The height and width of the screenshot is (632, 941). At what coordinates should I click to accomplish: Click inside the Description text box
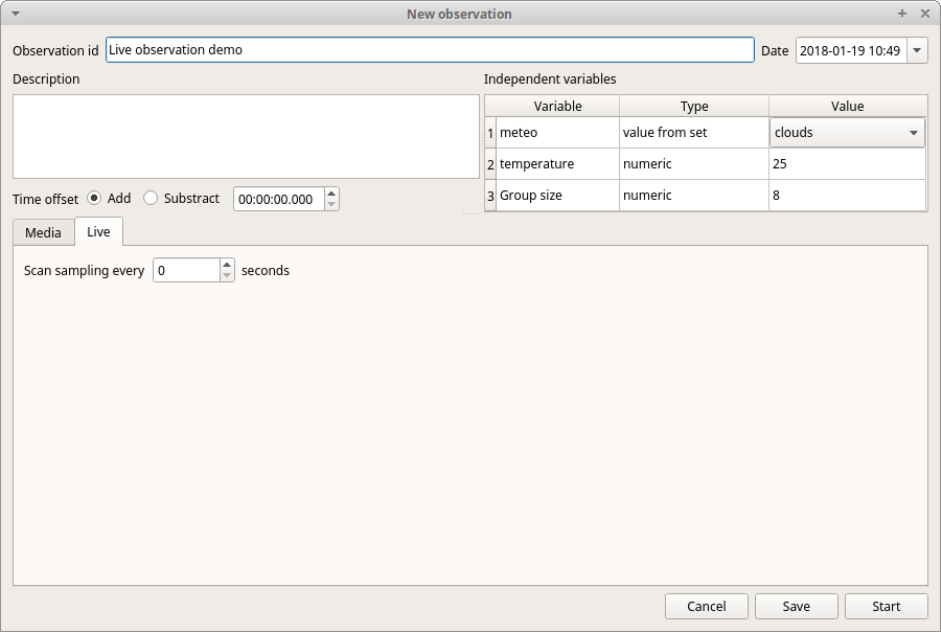pos(246,136)
